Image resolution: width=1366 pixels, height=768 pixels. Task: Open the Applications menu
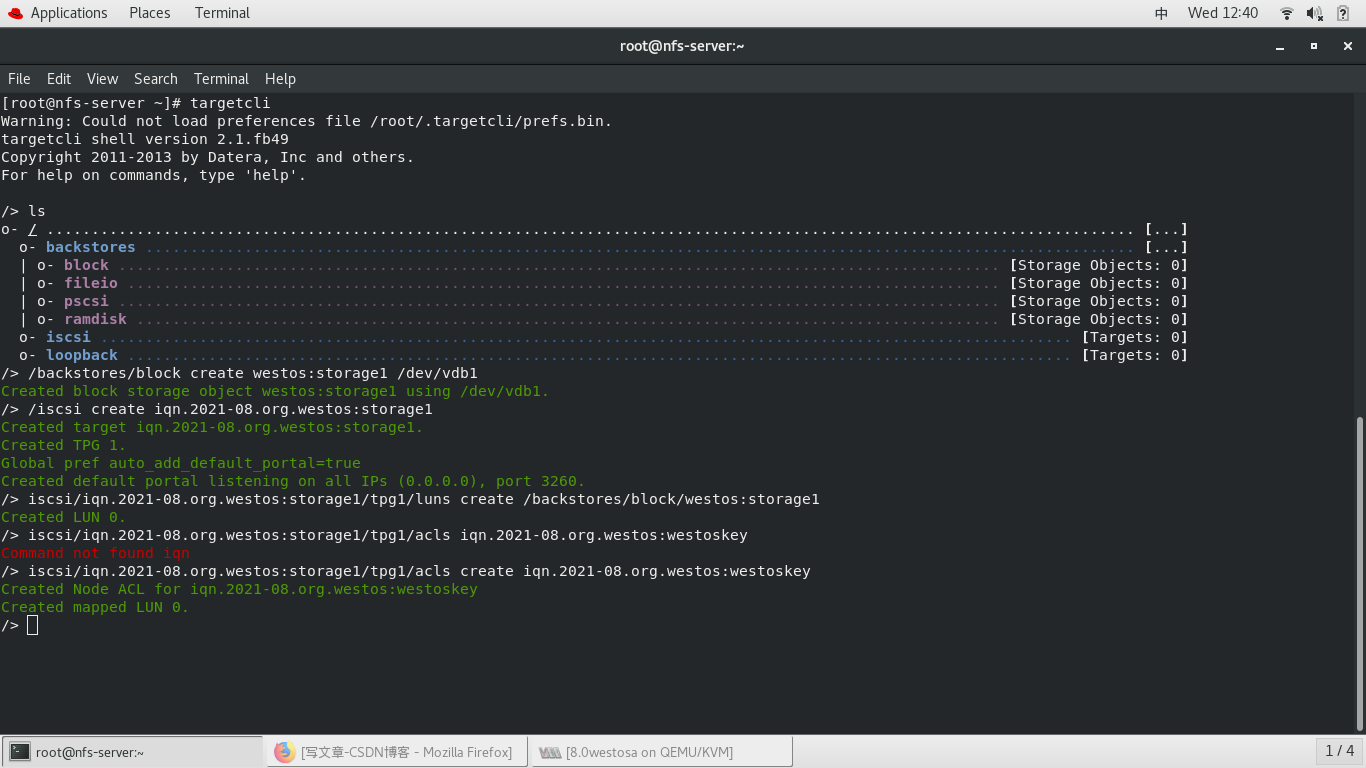(69, 13)
